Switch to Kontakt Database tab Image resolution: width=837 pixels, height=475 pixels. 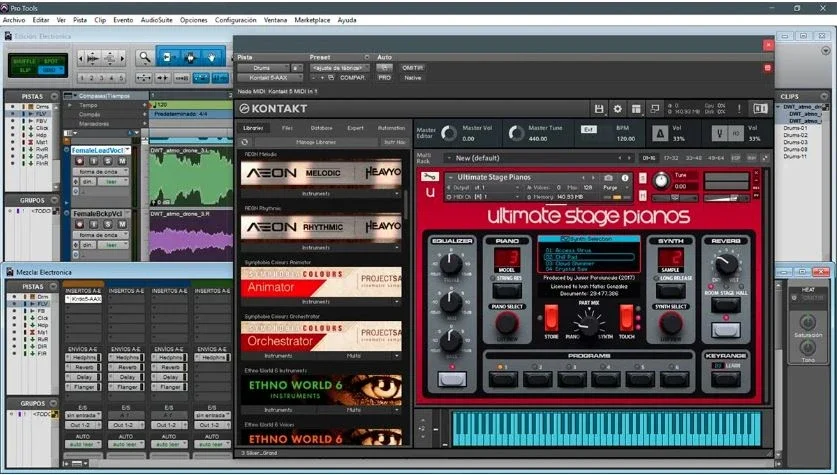pyautogui.click(x=321, y=128)
